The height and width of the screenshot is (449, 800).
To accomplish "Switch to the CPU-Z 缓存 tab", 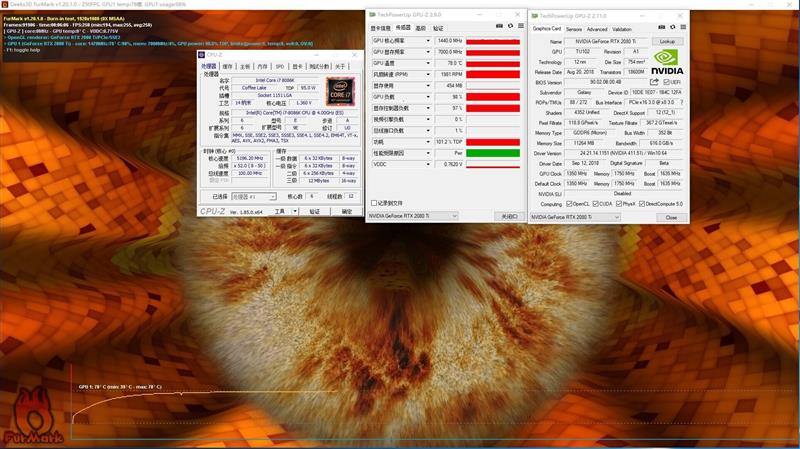I will coord(228,67).
